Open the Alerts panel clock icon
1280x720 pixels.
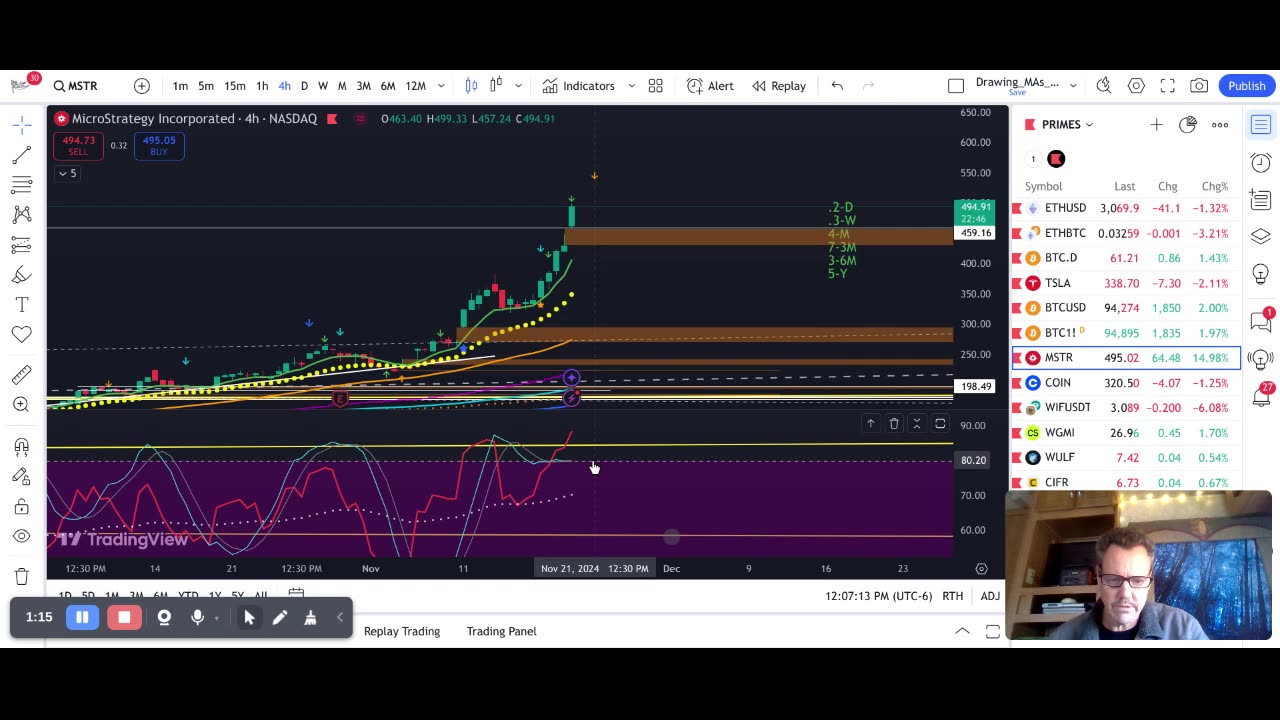point(1261,163)
